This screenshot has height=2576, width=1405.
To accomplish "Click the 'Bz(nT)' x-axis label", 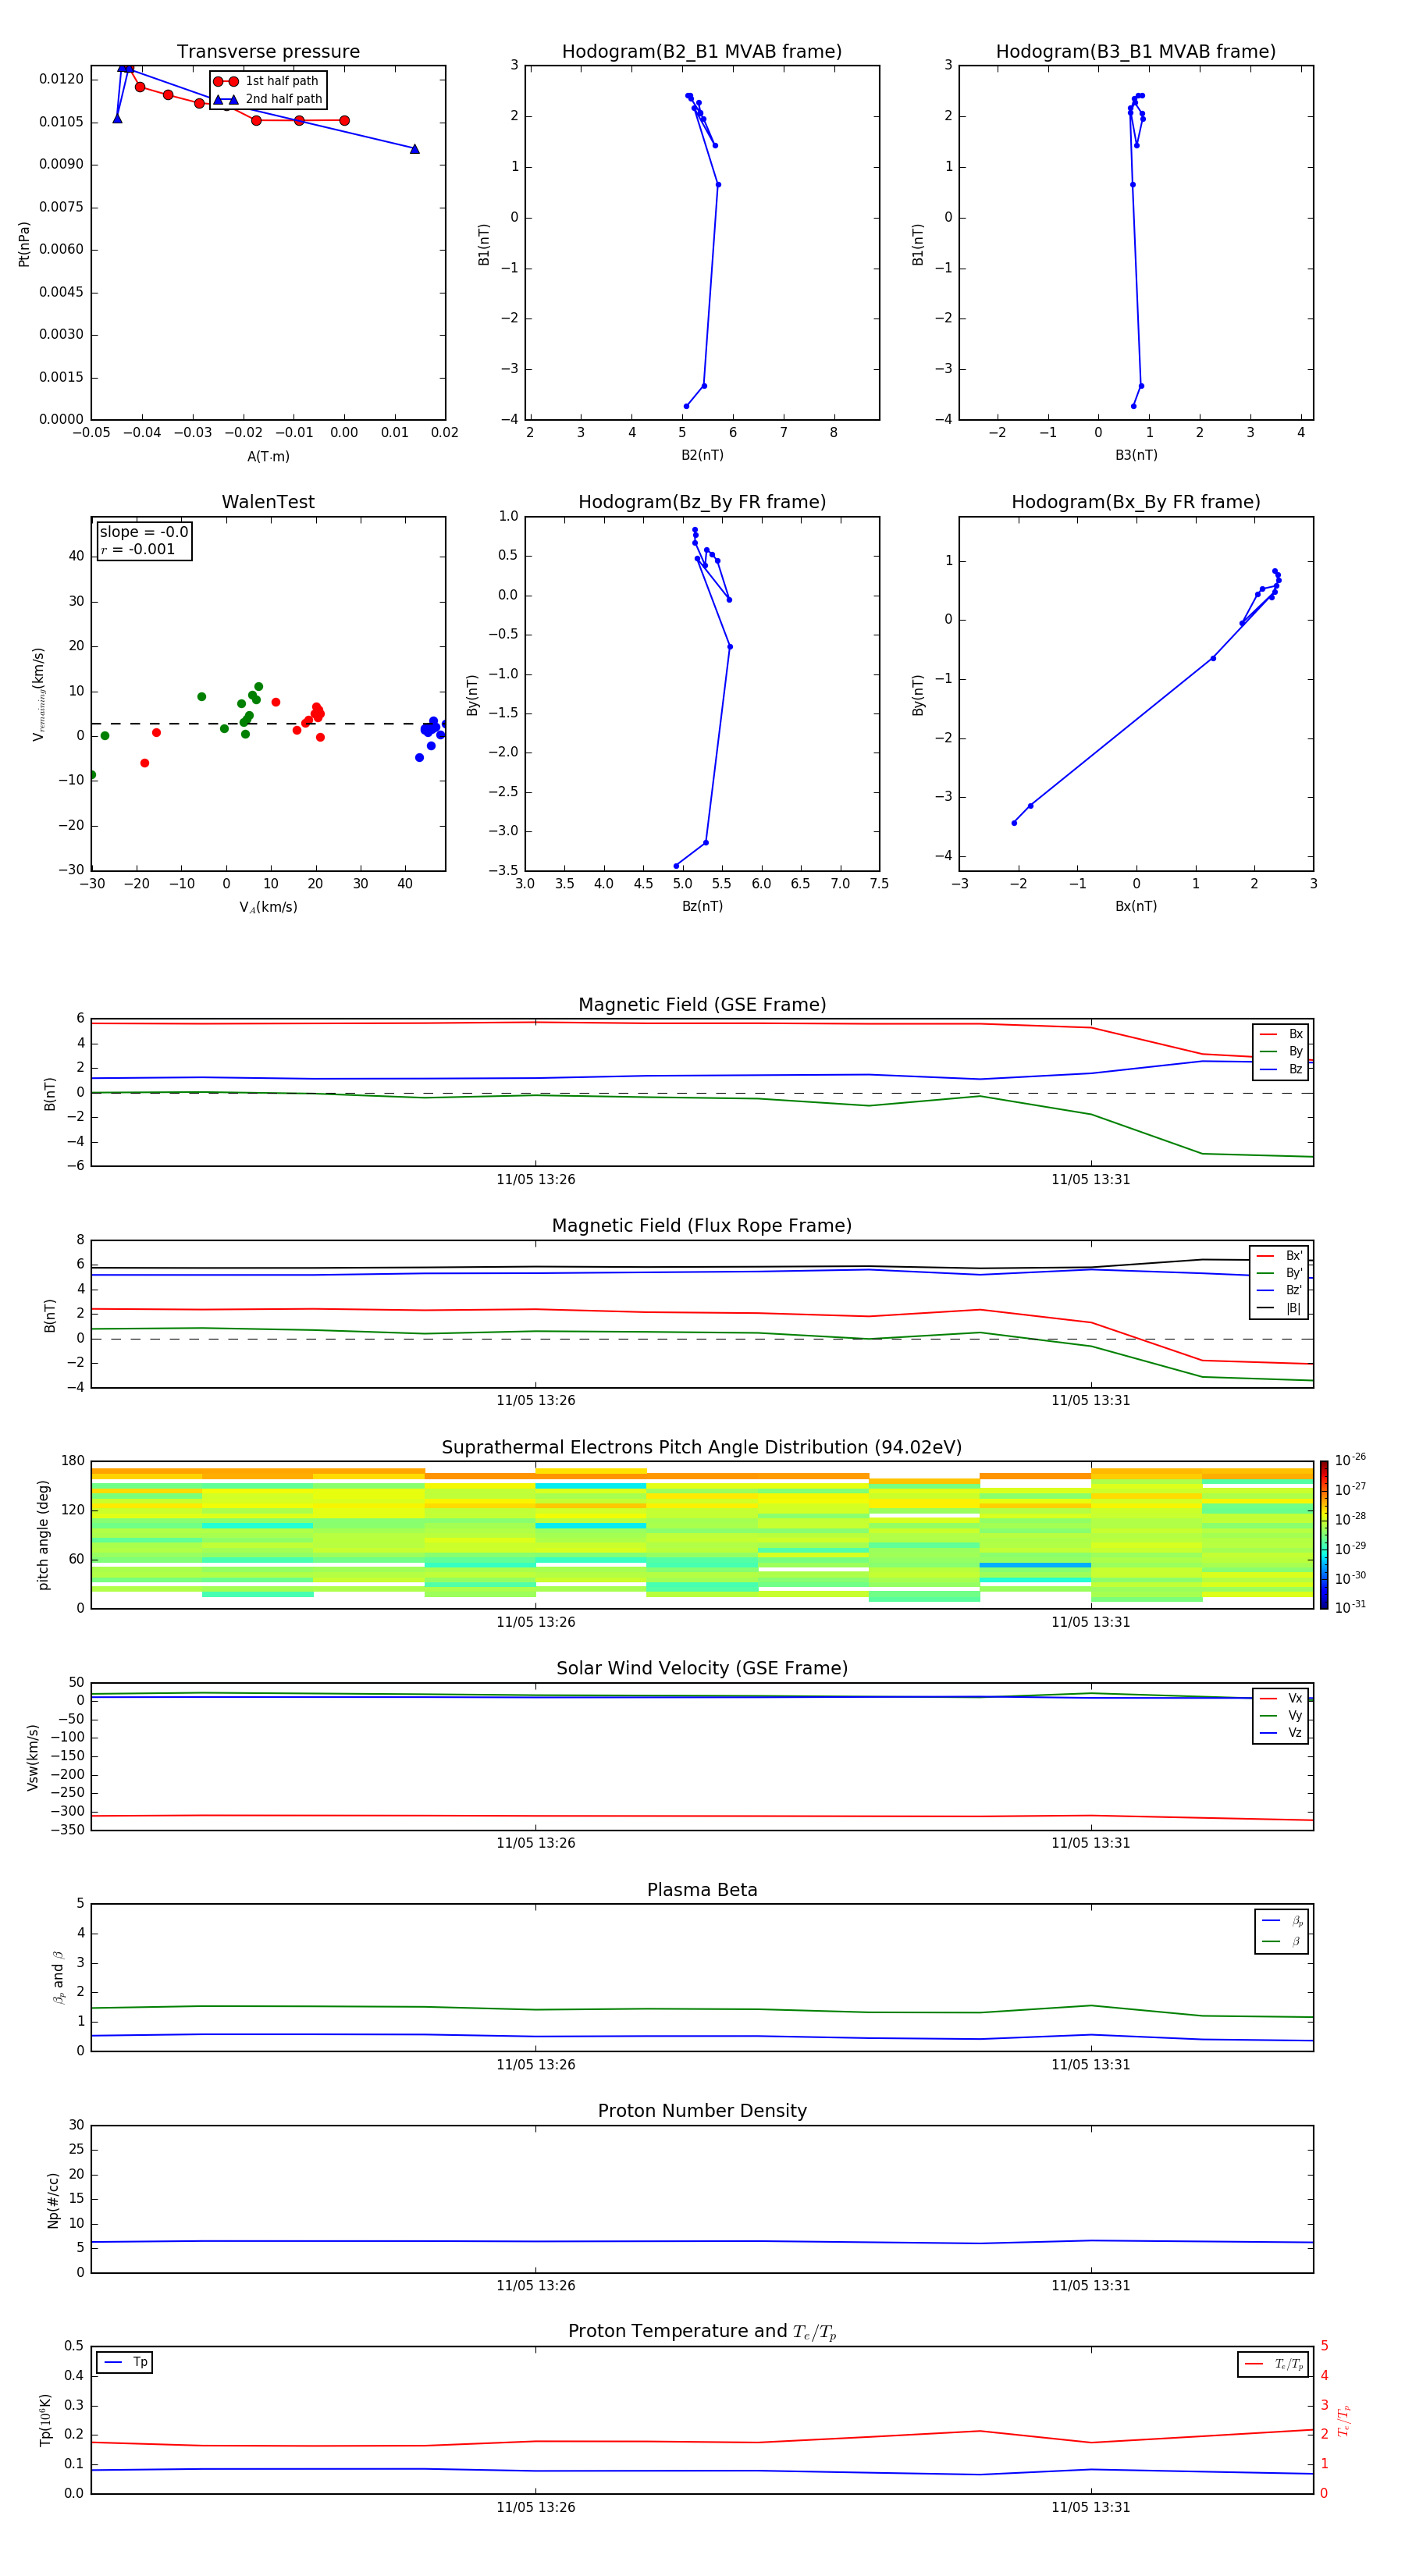I will click(702, 906).
